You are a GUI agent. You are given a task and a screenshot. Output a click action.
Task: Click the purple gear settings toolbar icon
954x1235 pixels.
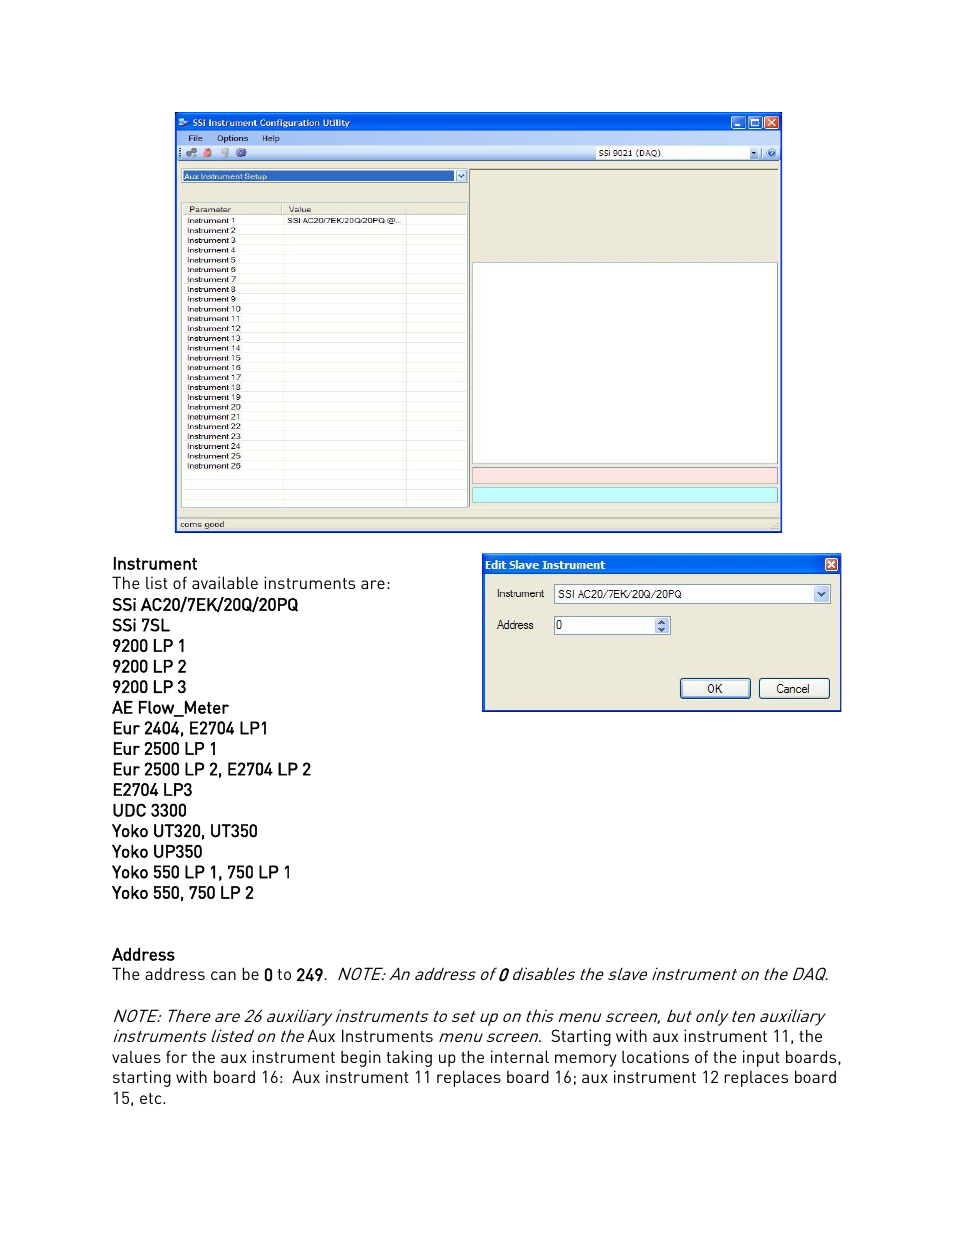[x=241, y=153]
